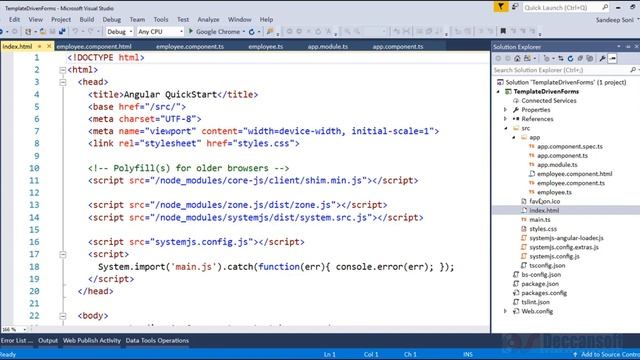Click the Solution Explorer Back arrow icon
640x360 pixels.
pos(498,58)
